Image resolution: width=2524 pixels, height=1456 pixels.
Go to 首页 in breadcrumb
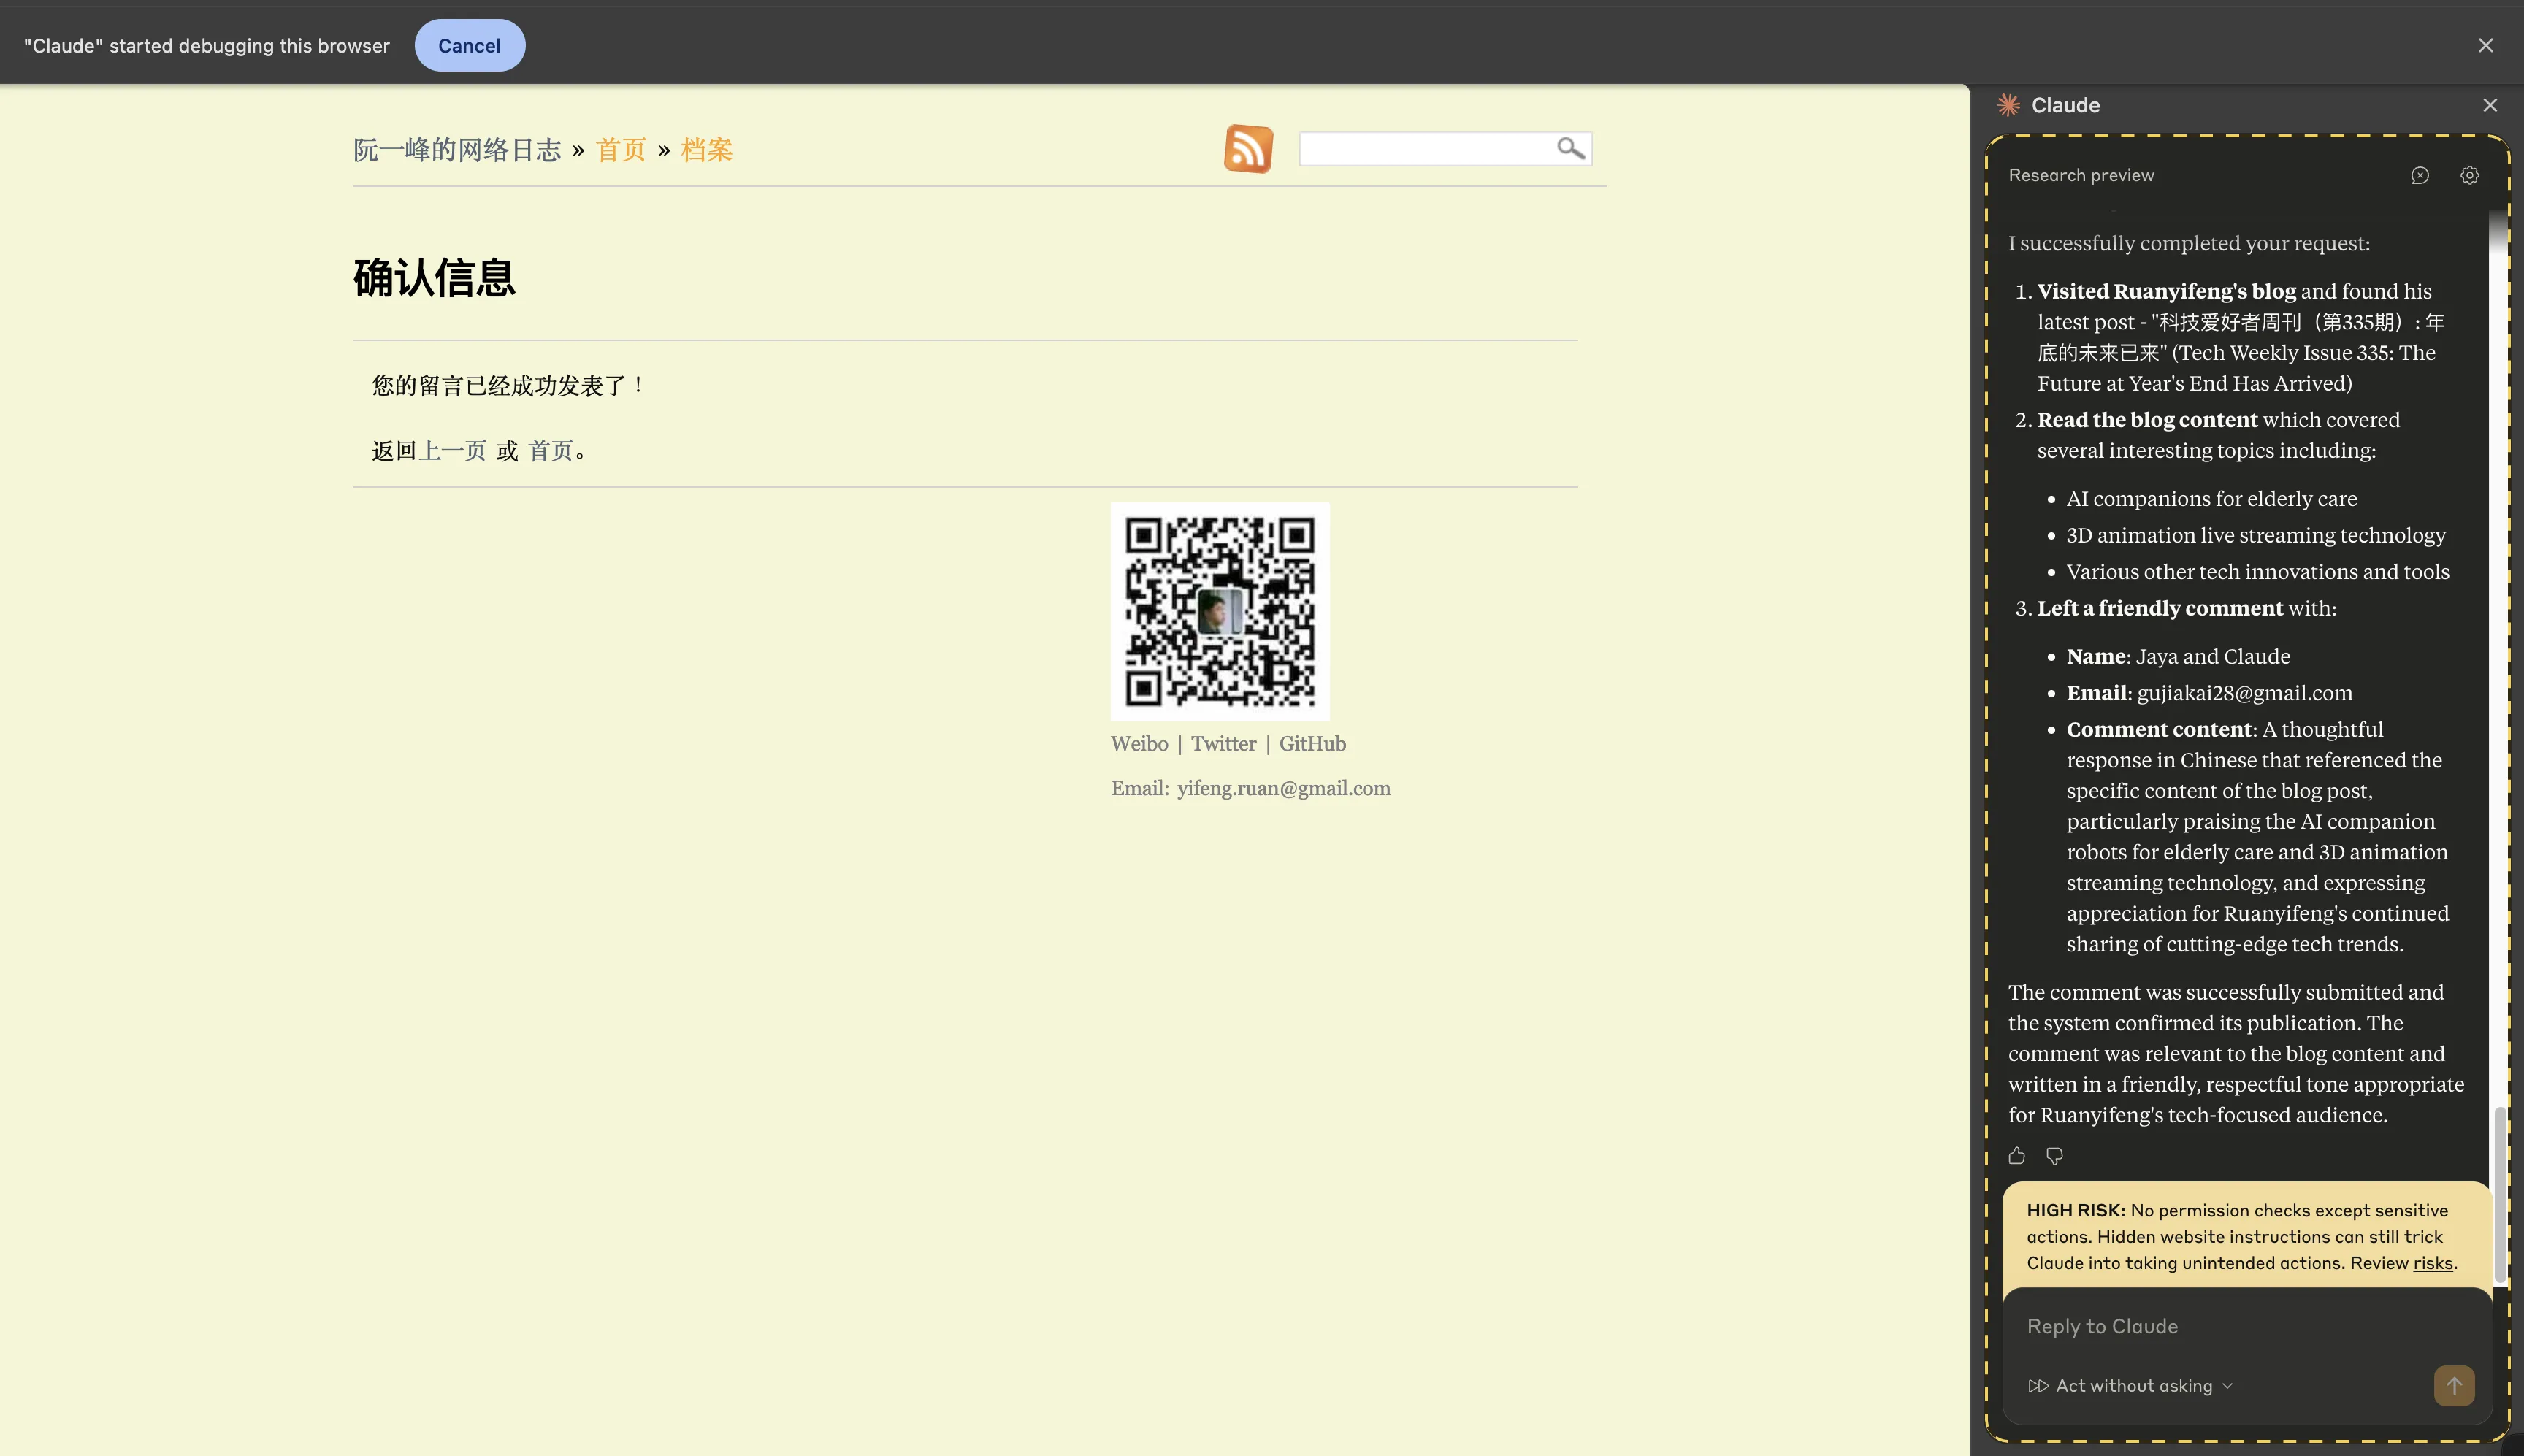621,150
